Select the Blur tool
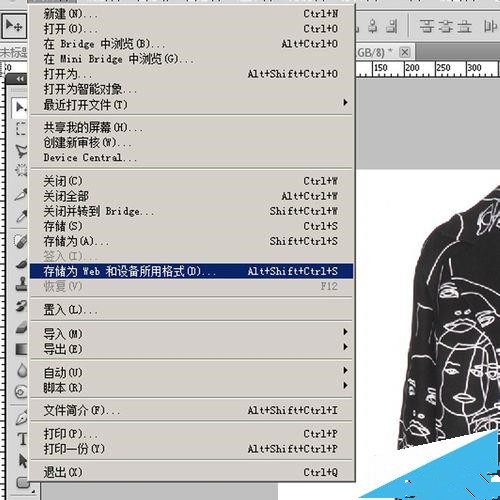 [x=21, y=370]
